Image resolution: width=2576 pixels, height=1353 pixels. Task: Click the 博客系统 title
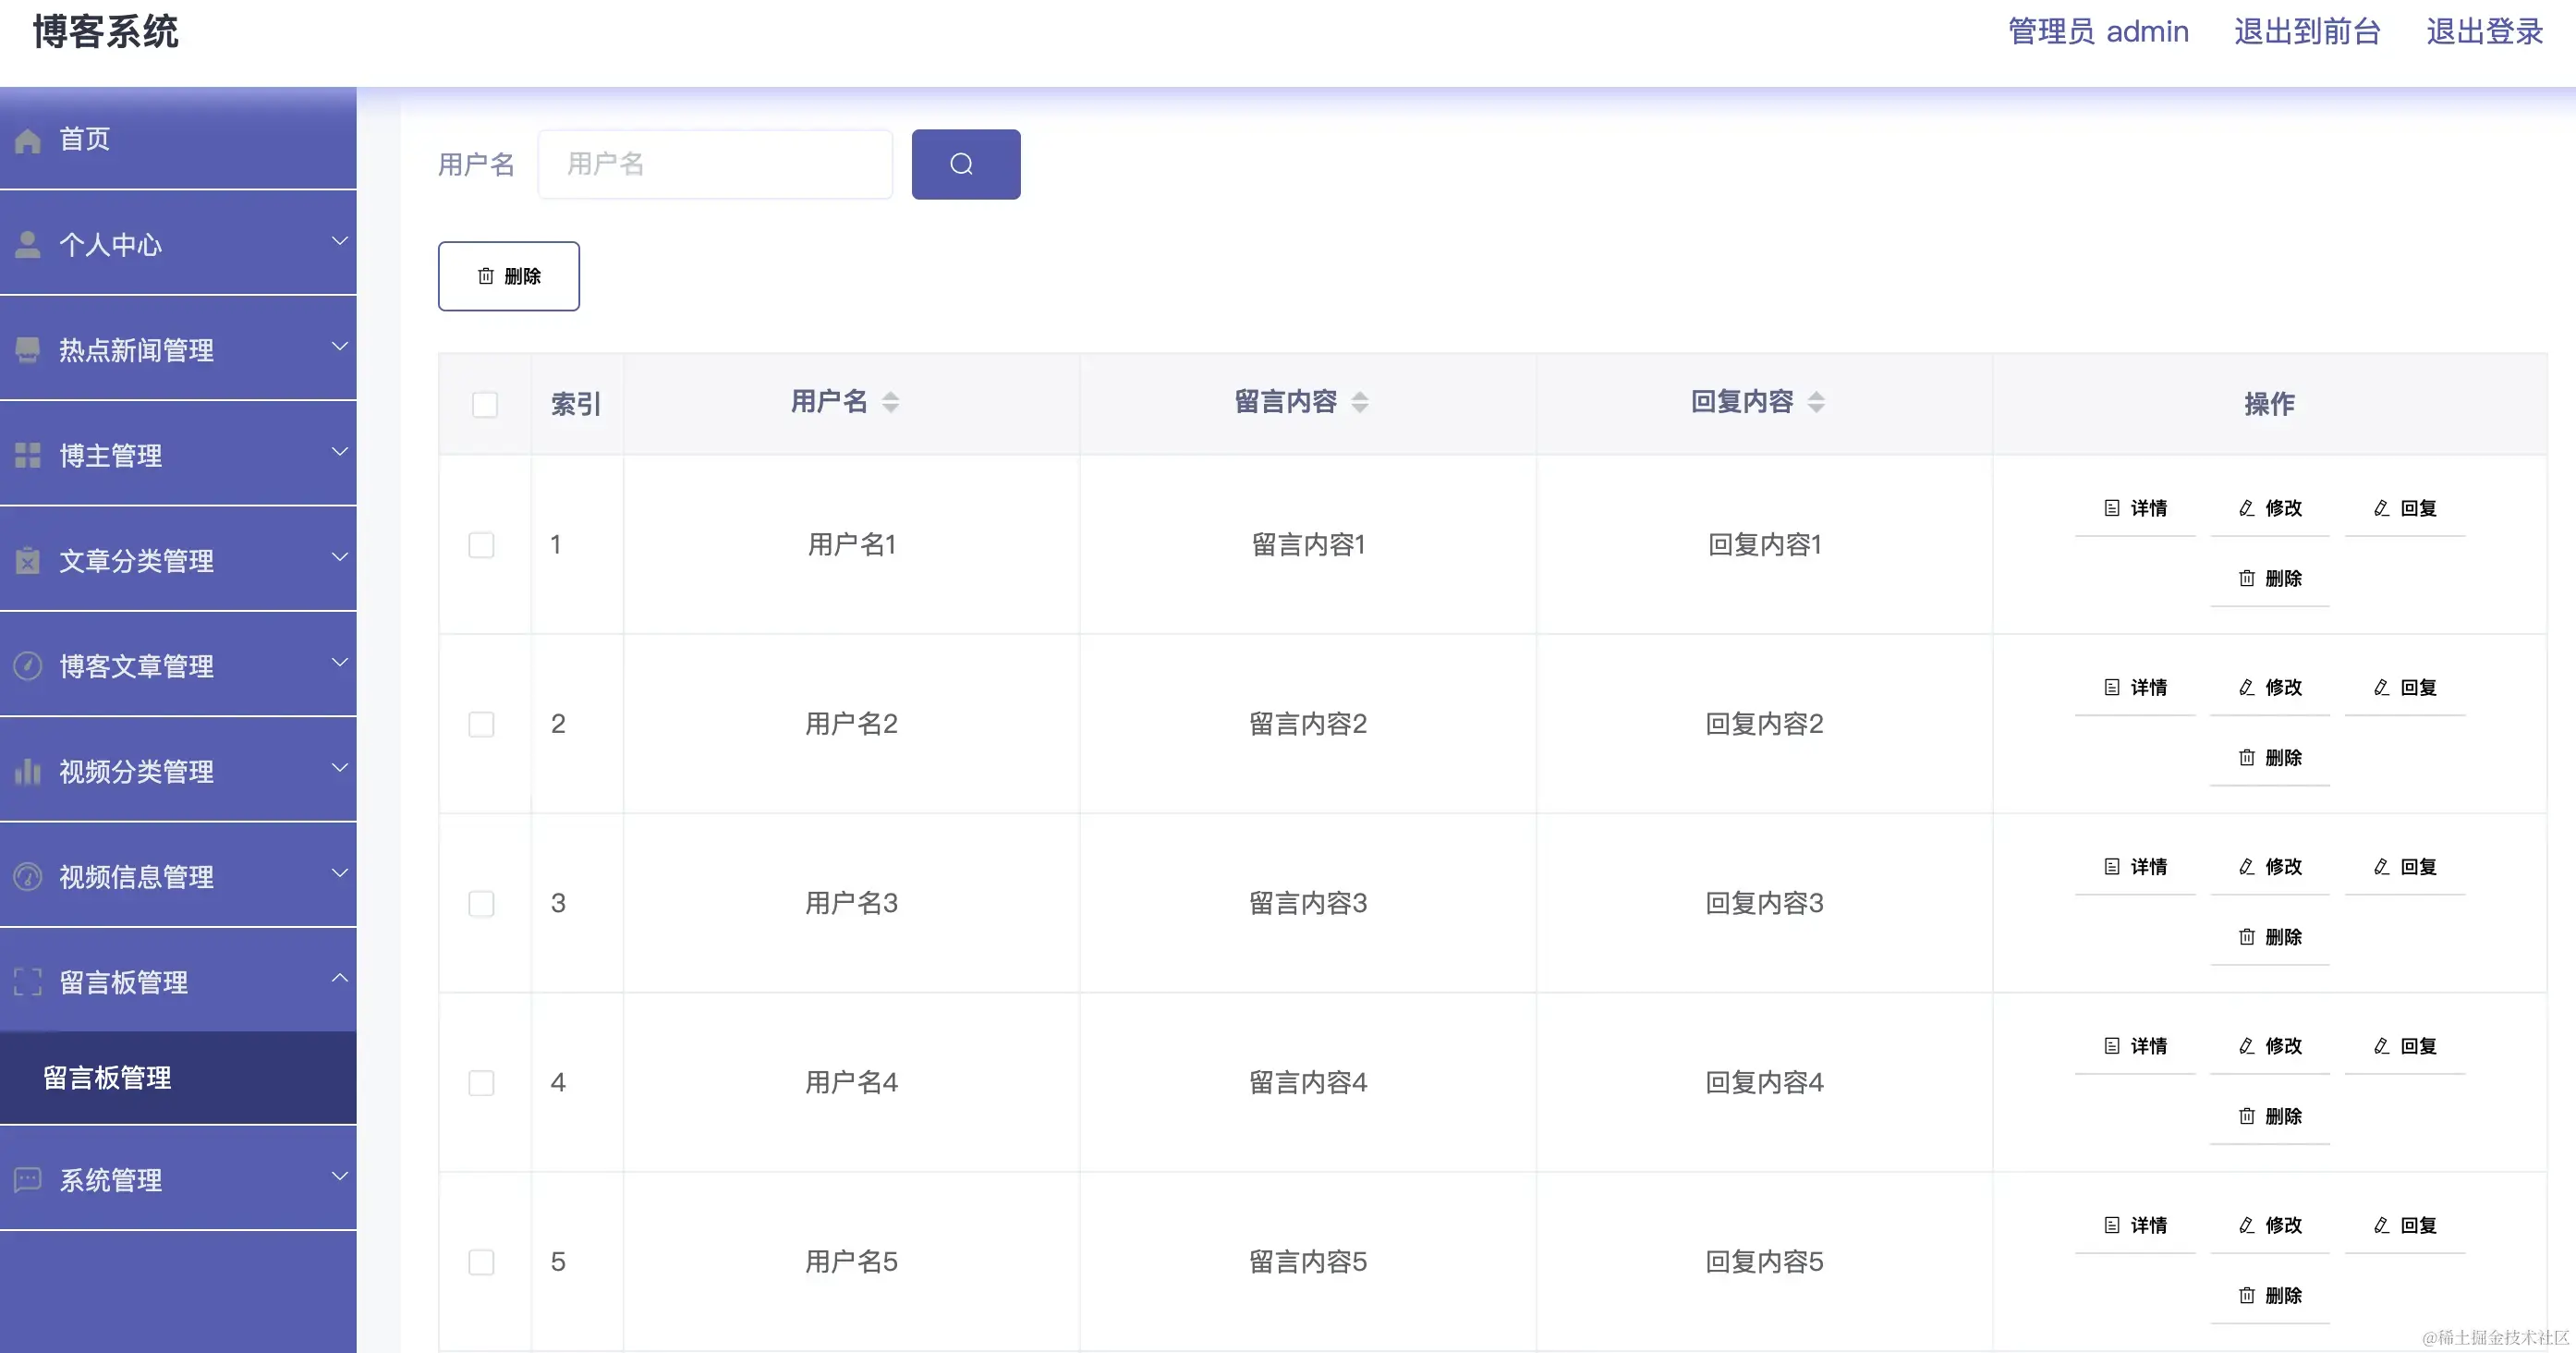coord(106,32)
